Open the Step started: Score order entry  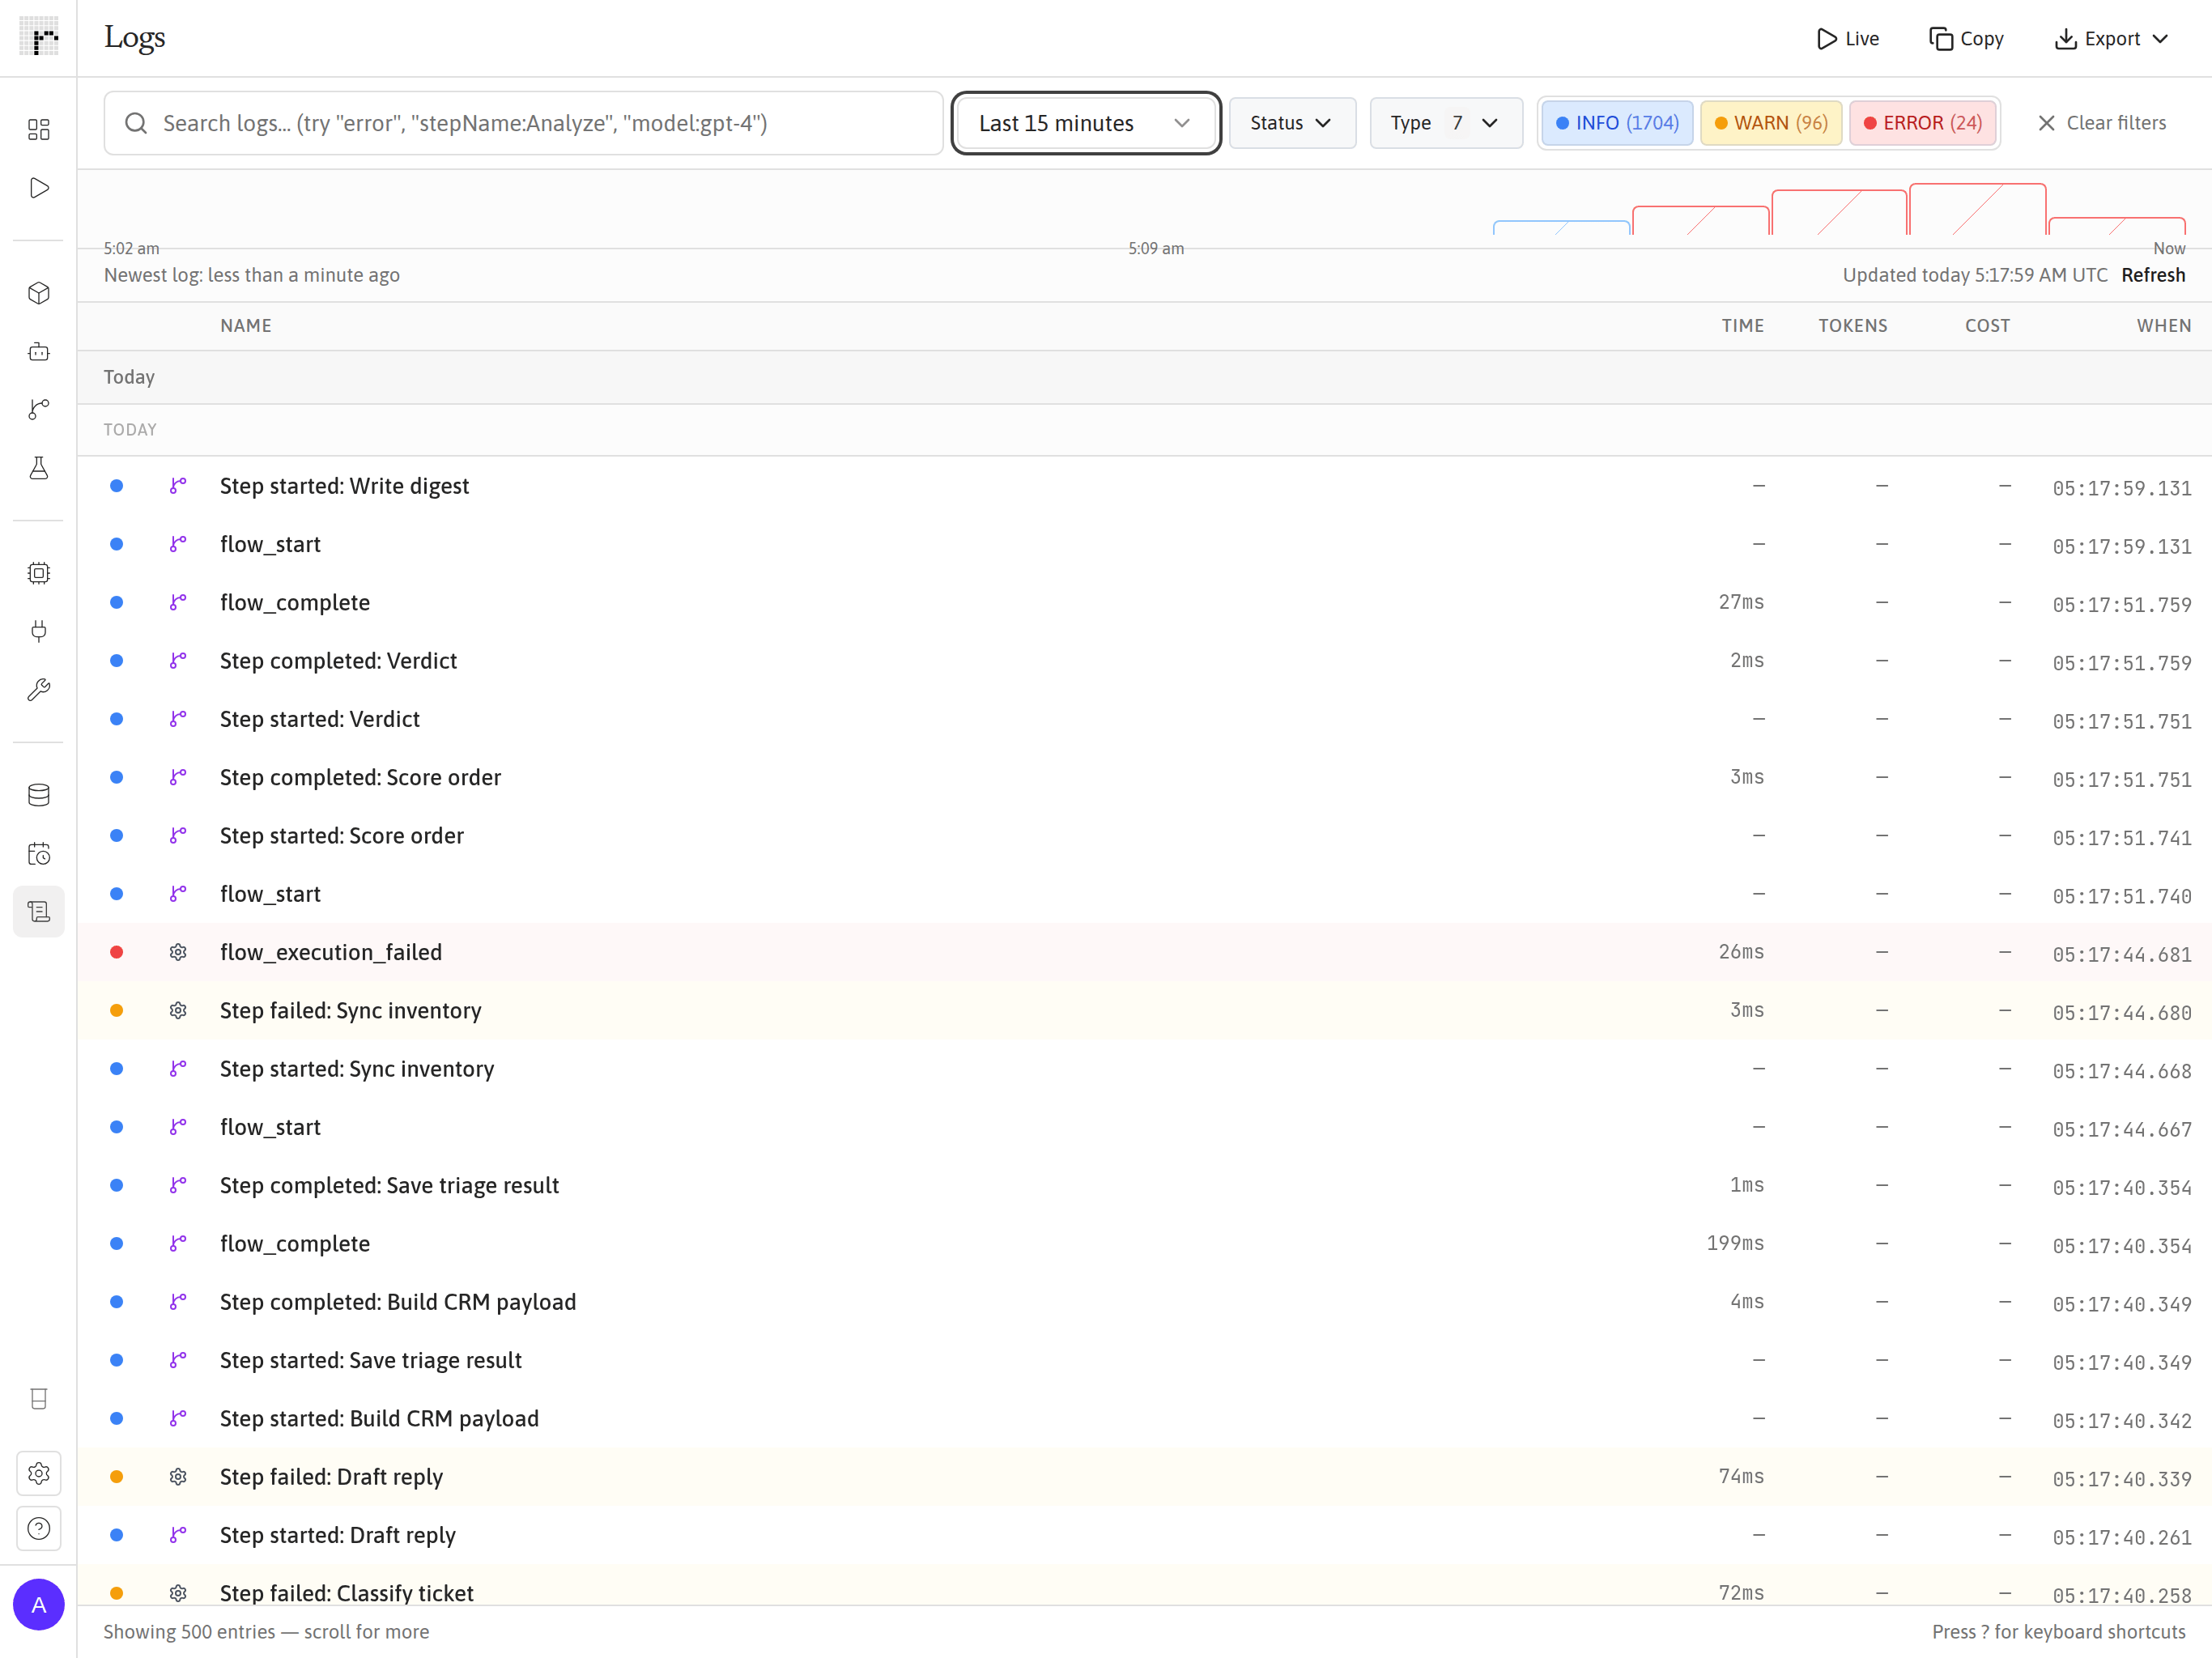[x=1144, y=836]
